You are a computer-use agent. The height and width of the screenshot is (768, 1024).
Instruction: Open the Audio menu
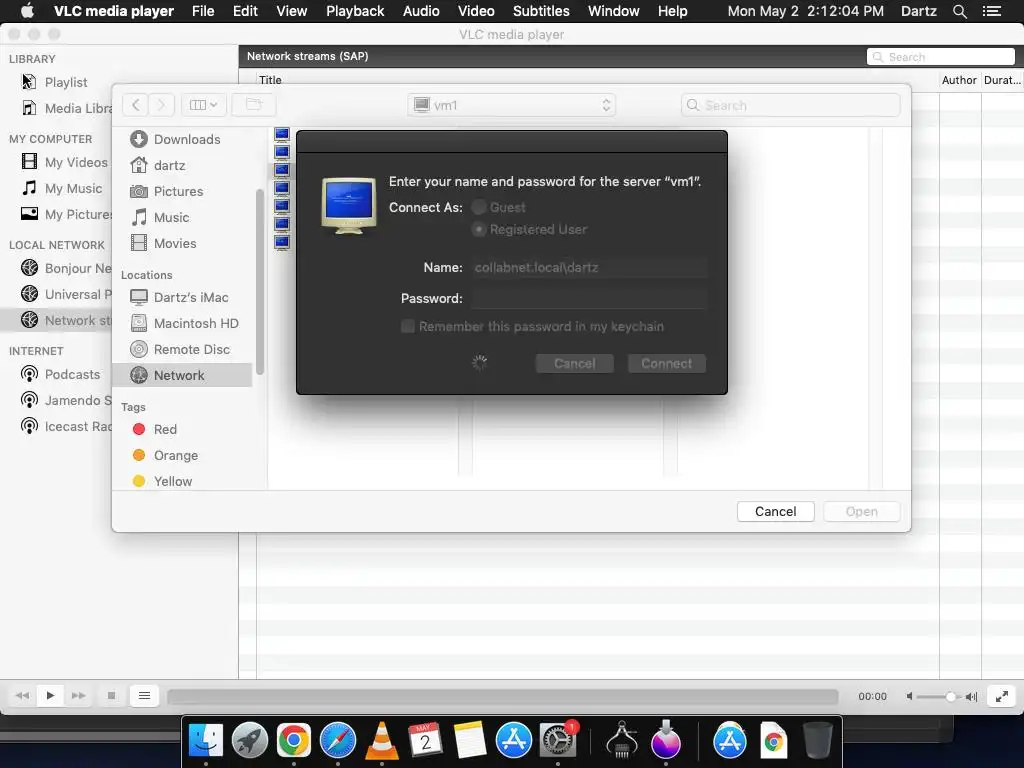point(421,11)
